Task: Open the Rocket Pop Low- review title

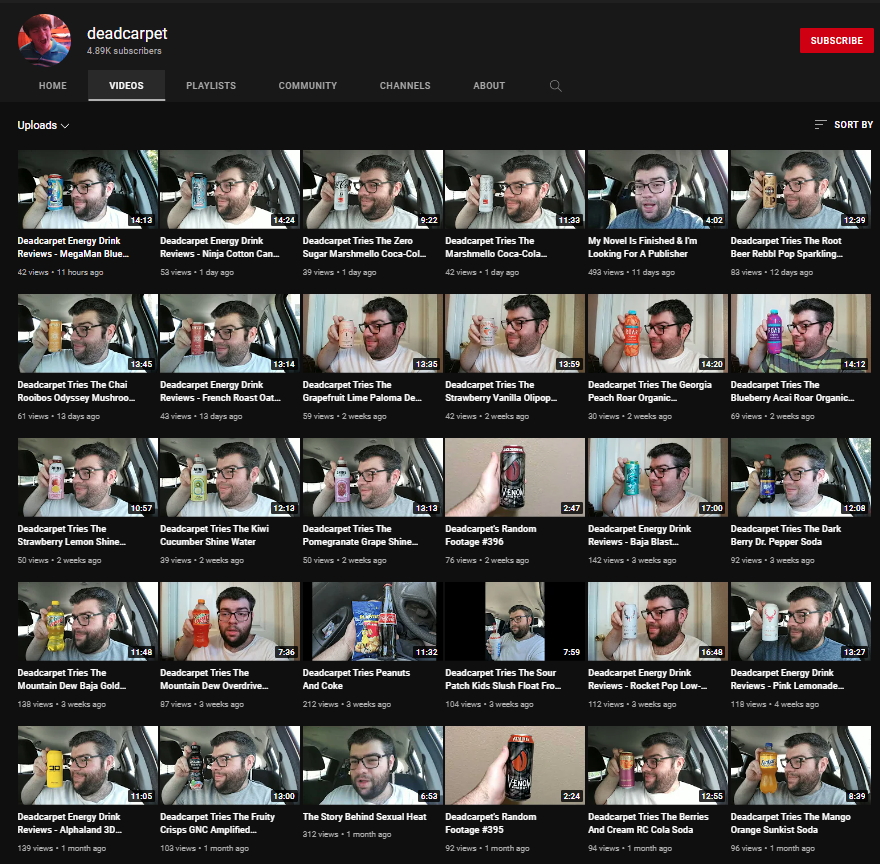Action: pos(647,679)
